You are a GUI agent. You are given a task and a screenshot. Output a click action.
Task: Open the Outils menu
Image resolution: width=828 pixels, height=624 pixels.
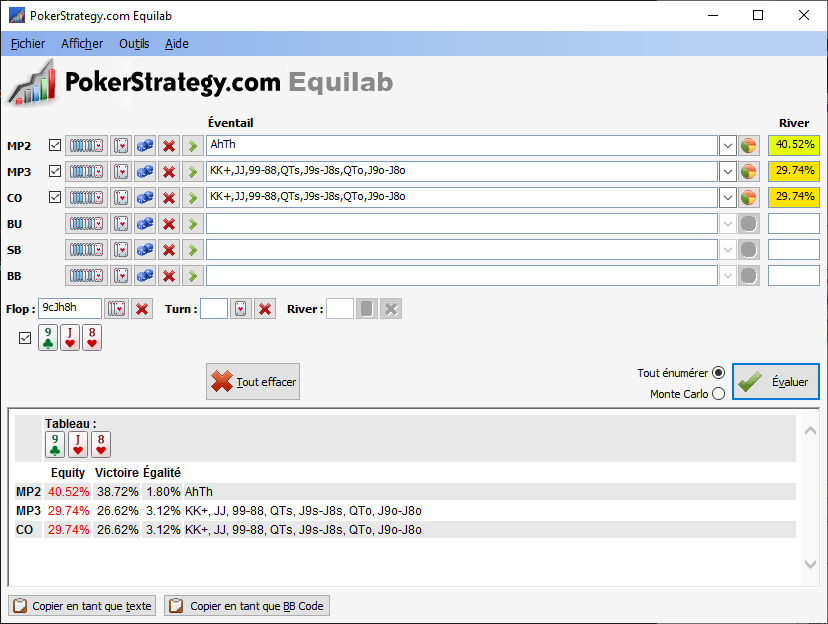(134, 44)
